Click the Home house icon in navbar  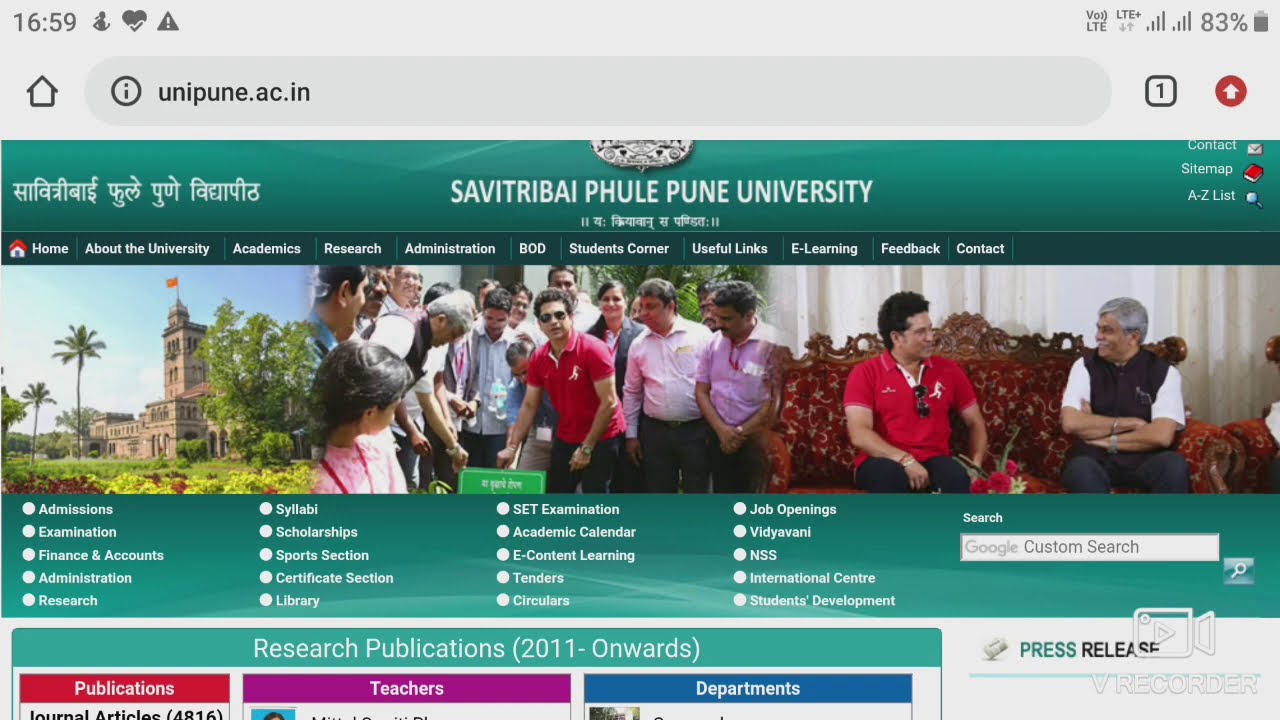pyautogui.click(x=17, y=248)
